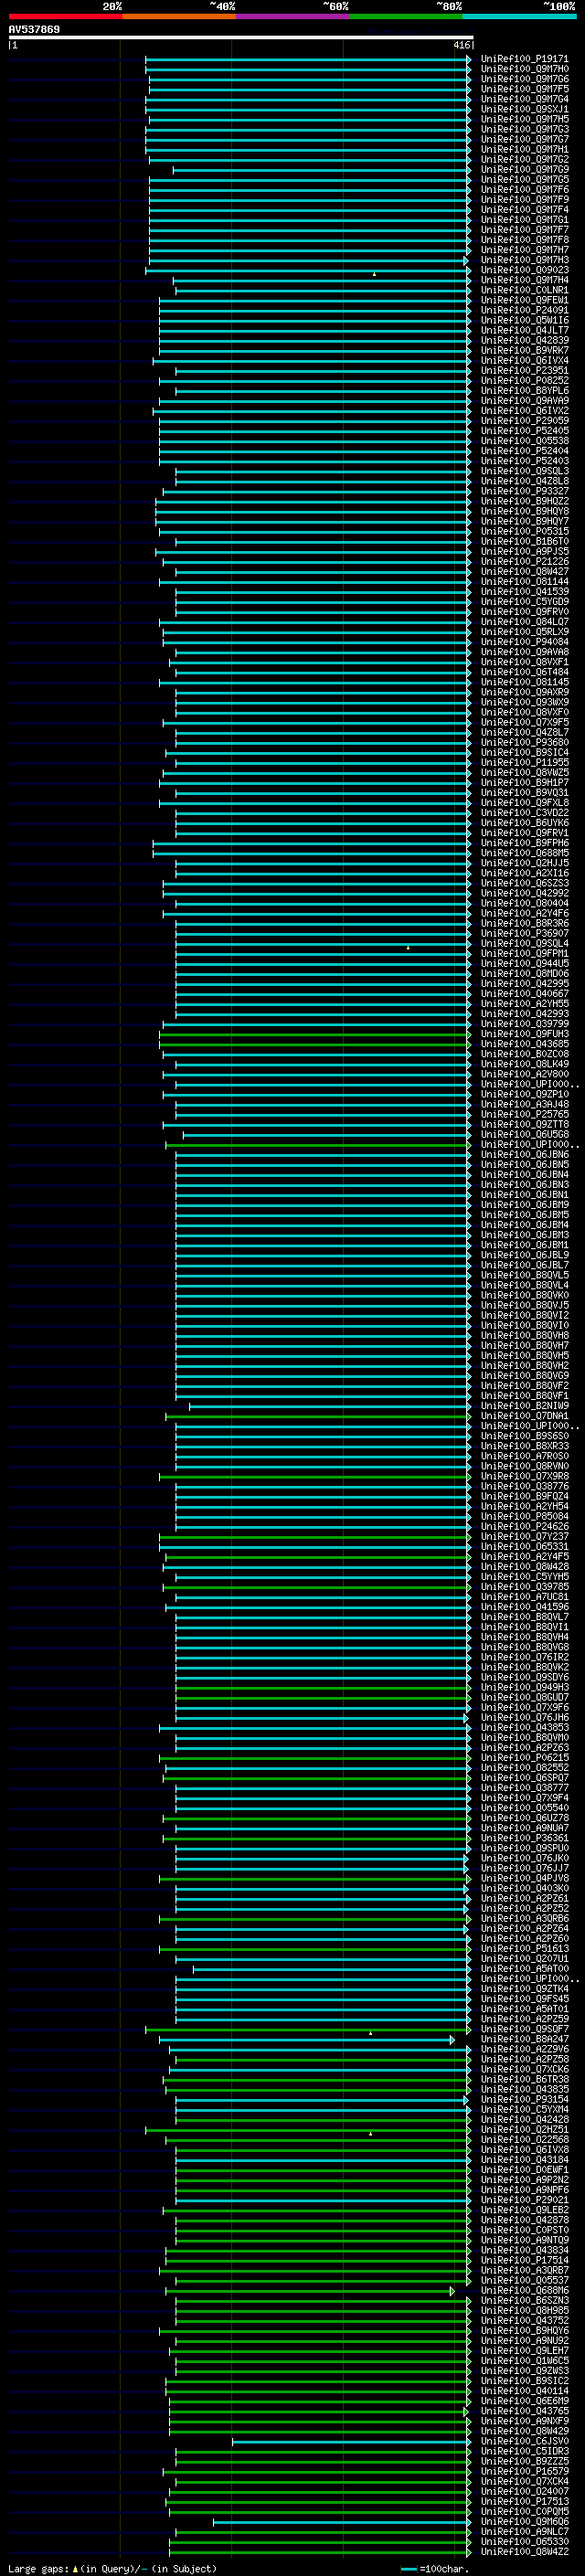This screenshot has width=585, height=2576.
Task: Select the cyan ~100% identity legend segment
Action: click(519, 16)
